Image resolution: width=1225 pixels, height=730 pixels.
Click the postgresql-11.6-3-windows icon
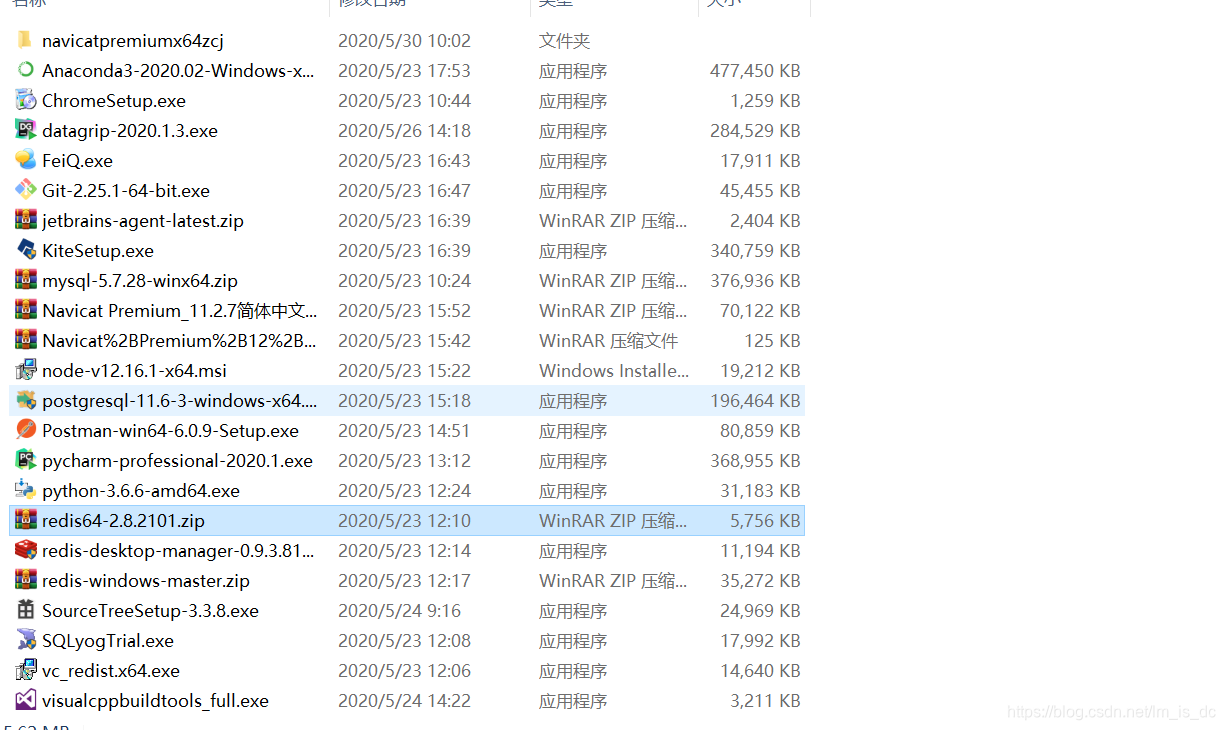26,400
